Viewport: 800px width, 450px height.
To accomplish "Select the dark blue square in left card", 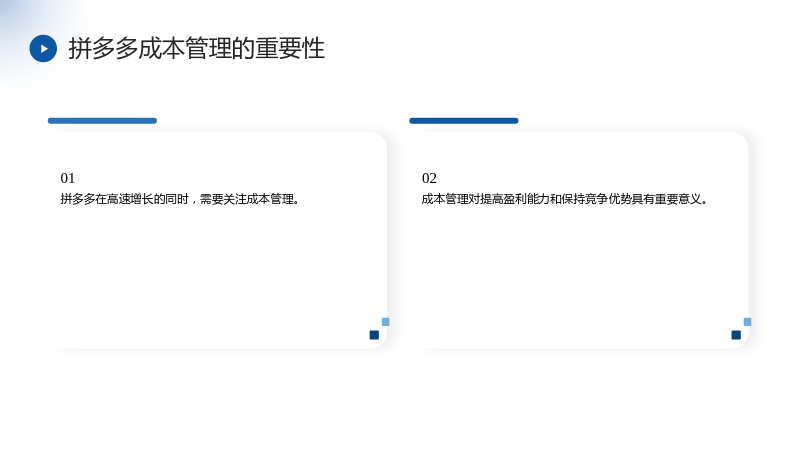I will pos(374,335).
